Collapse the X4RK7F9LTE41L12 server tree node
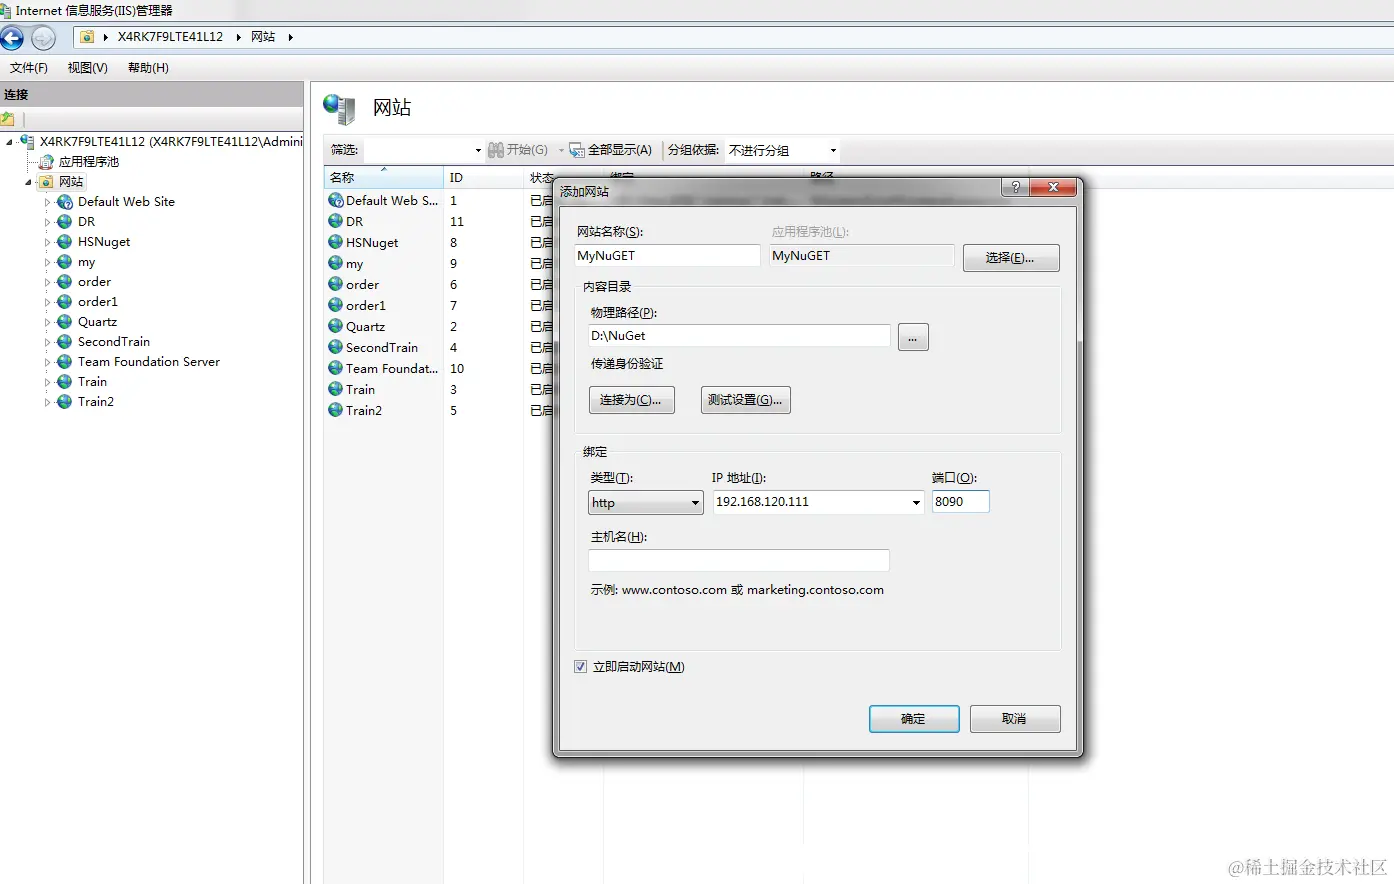 9,142
